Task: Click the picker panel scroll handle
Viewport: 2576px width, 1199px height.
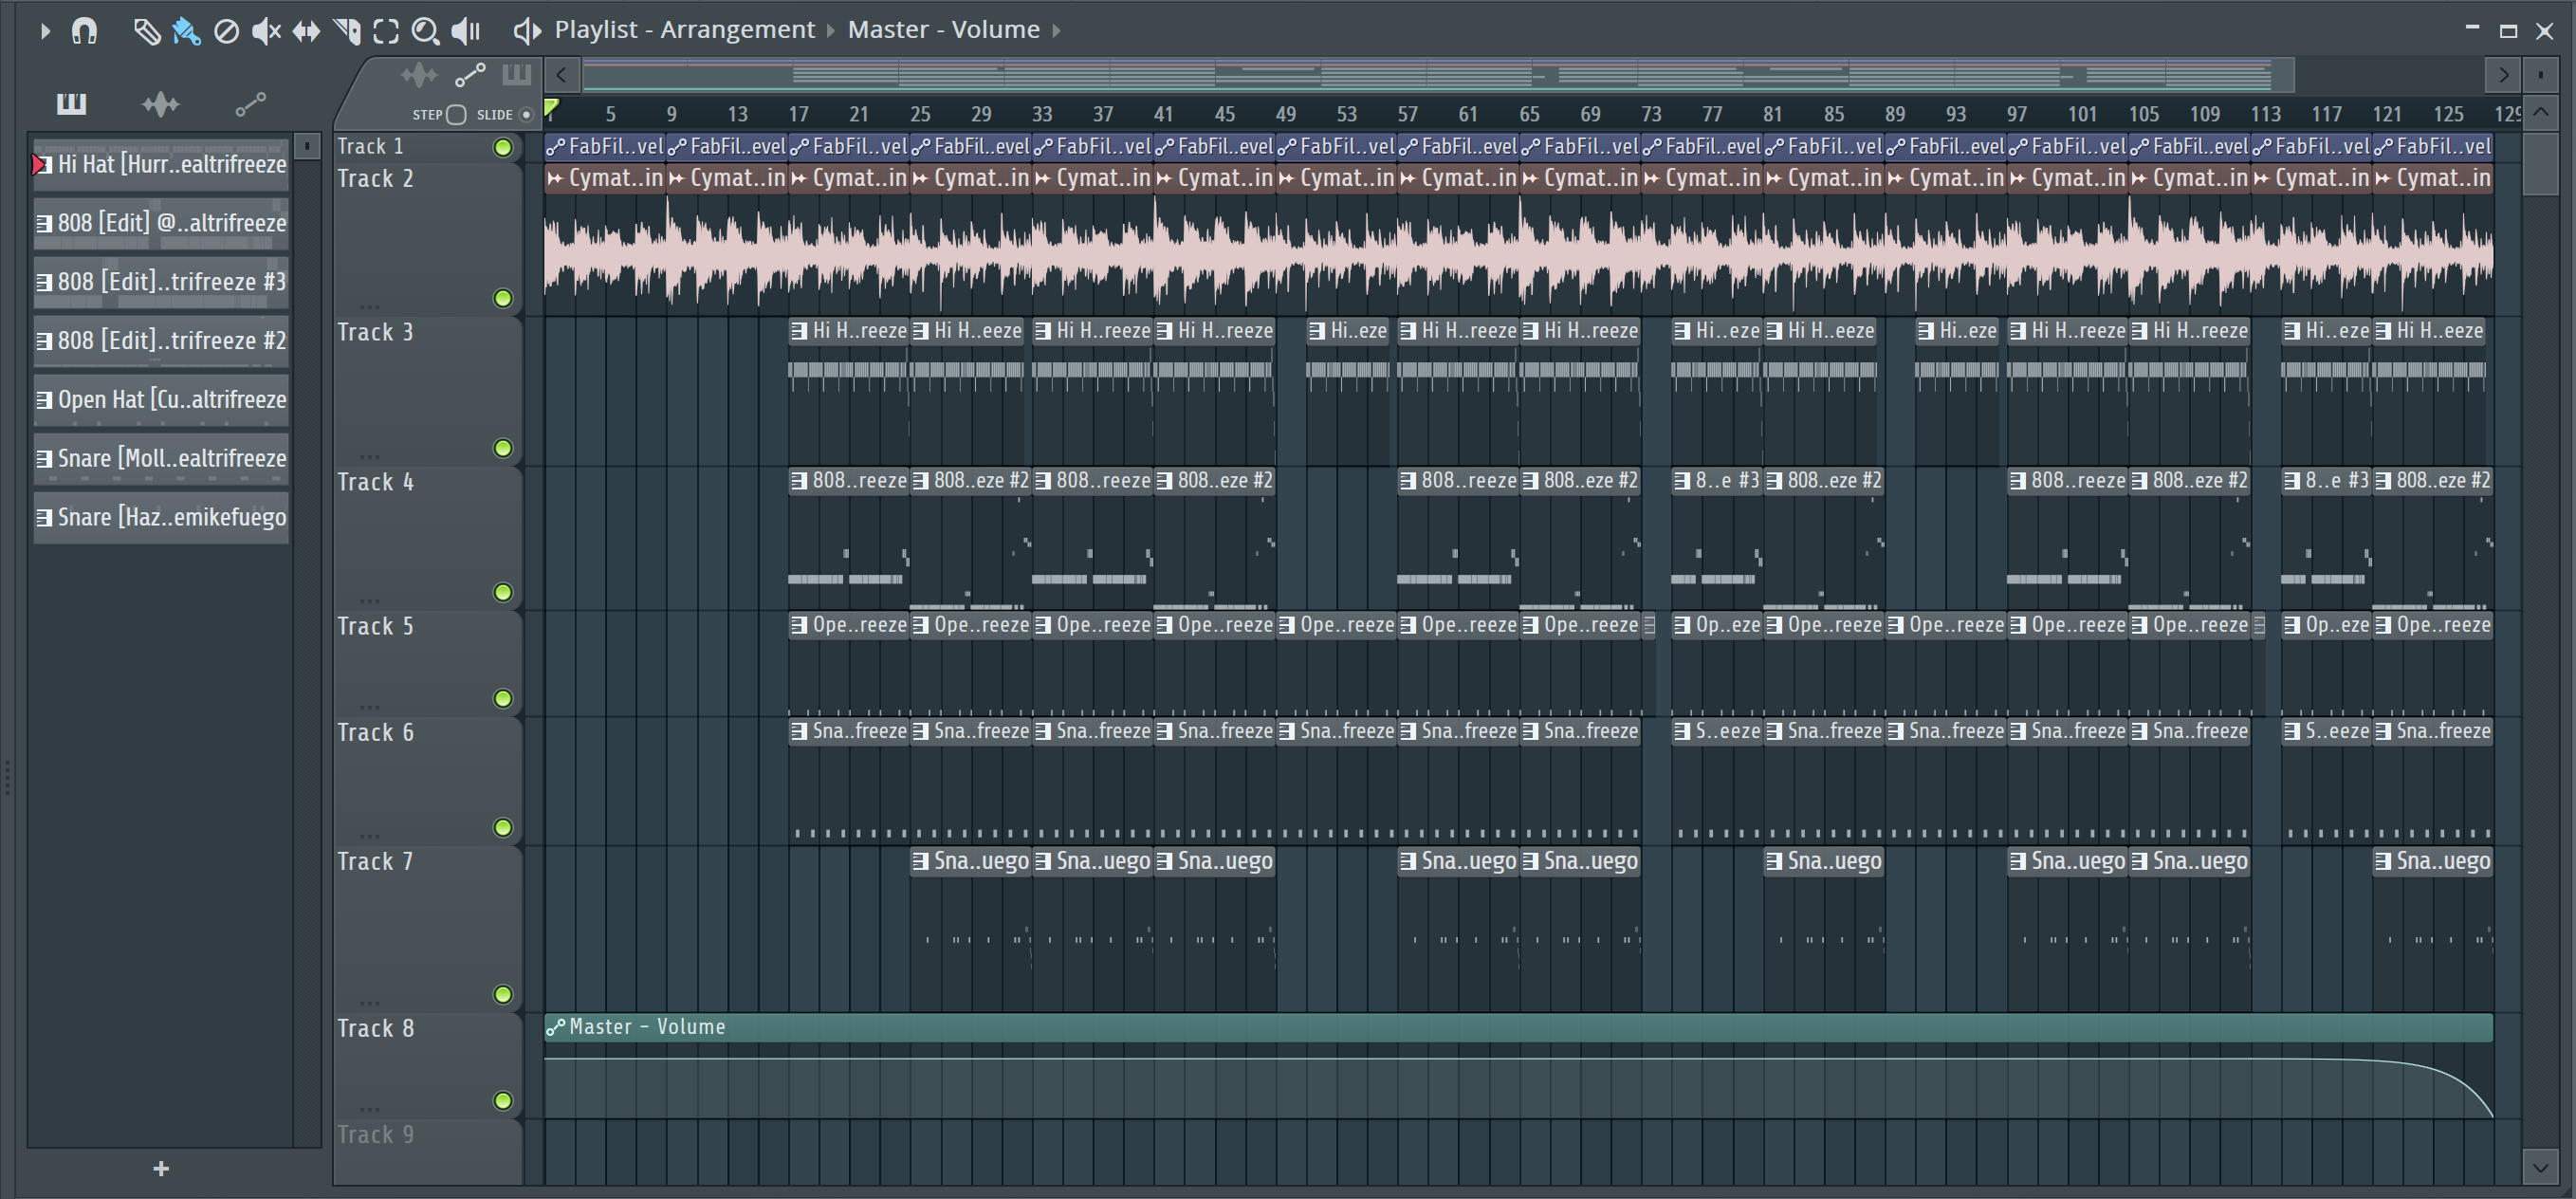Action: (x=307, y=146)
